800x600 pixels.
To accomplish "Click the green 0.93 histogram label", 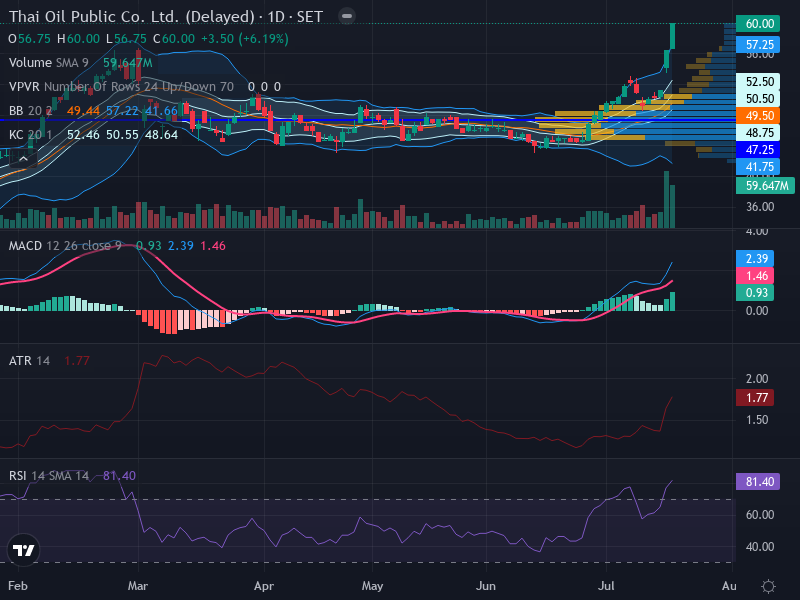I will click(755, 293).
